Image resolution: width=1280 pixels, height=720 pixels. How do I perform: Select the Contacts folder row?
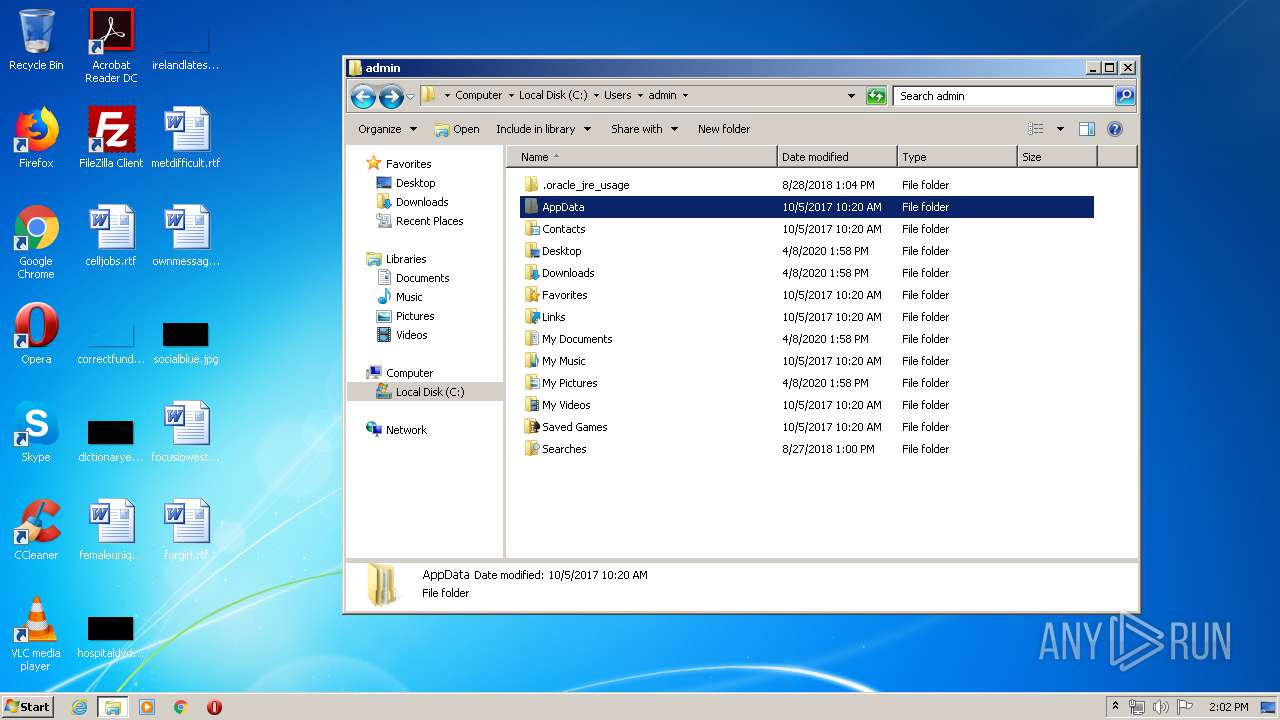click(807, 229)
